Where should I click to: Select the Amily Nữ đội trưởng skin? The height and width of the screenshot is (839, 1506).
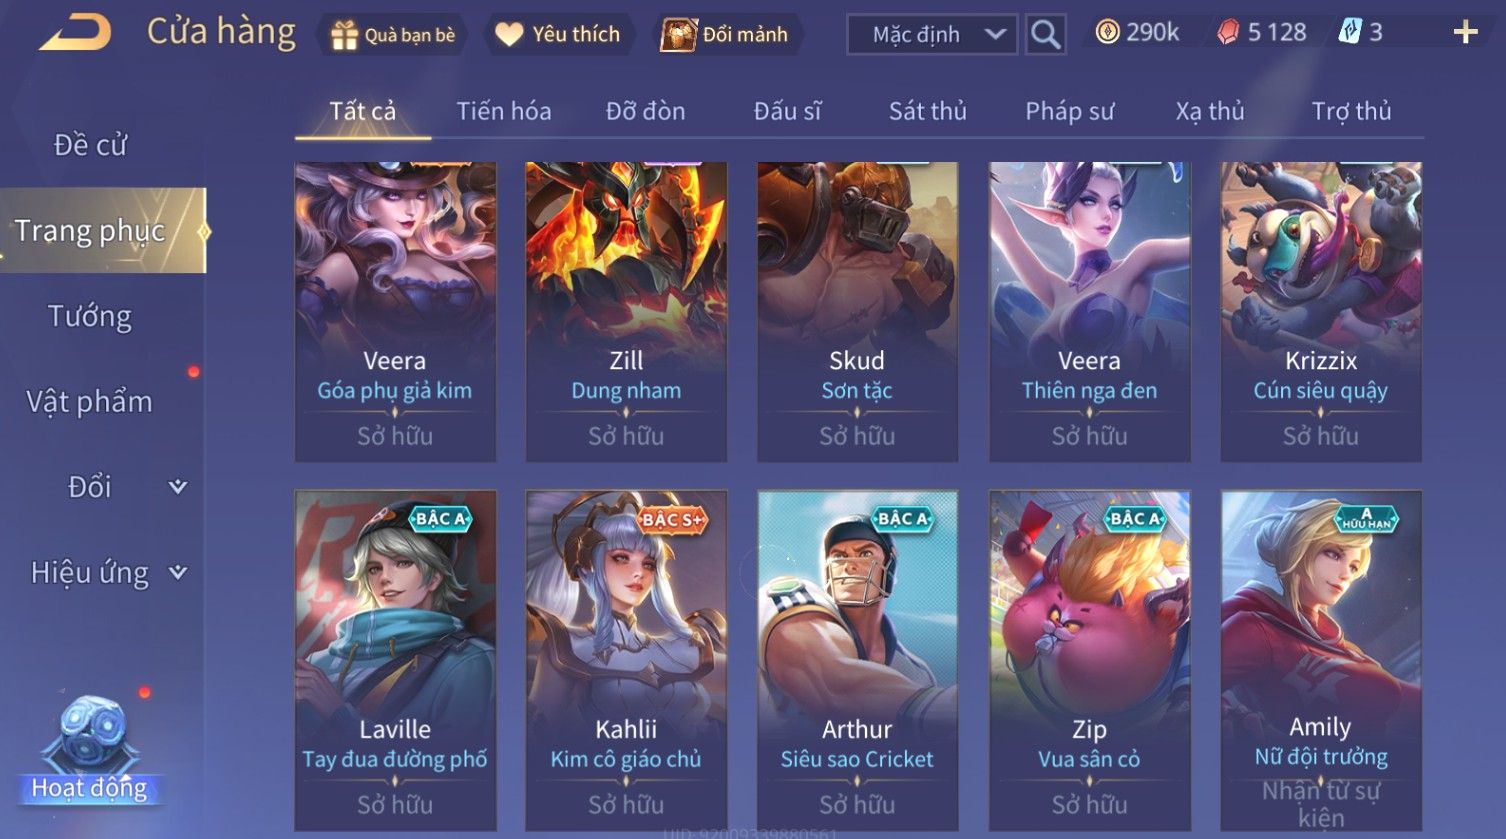click(x=1321, y=660)
